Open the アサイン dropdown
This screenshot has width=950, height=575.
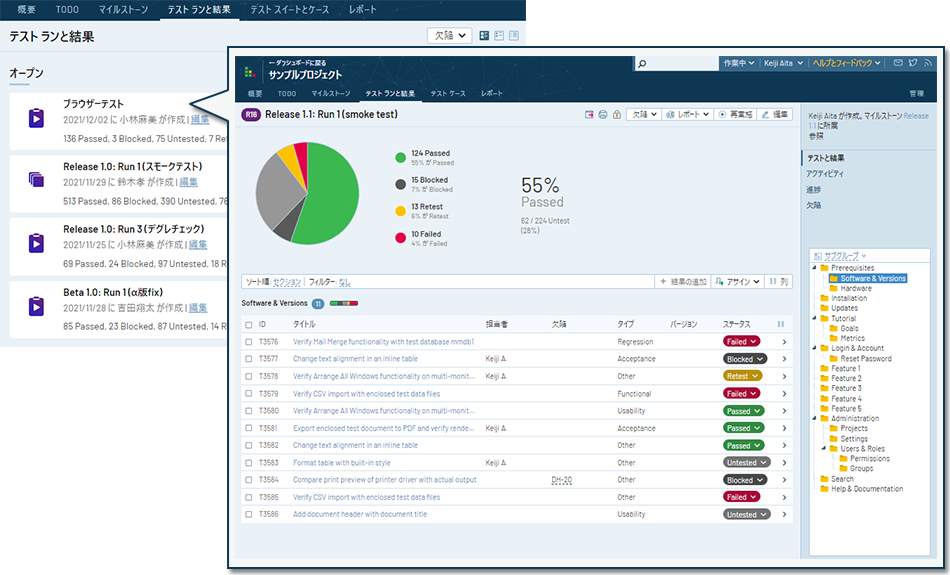(x=737, y=282)
